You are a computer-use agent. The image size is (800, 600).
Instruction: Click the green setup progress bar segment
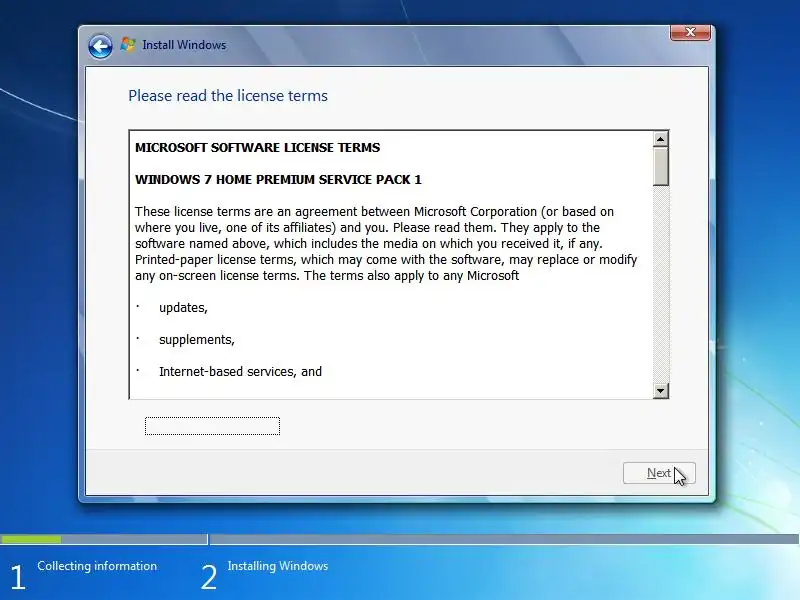(31, 539)
